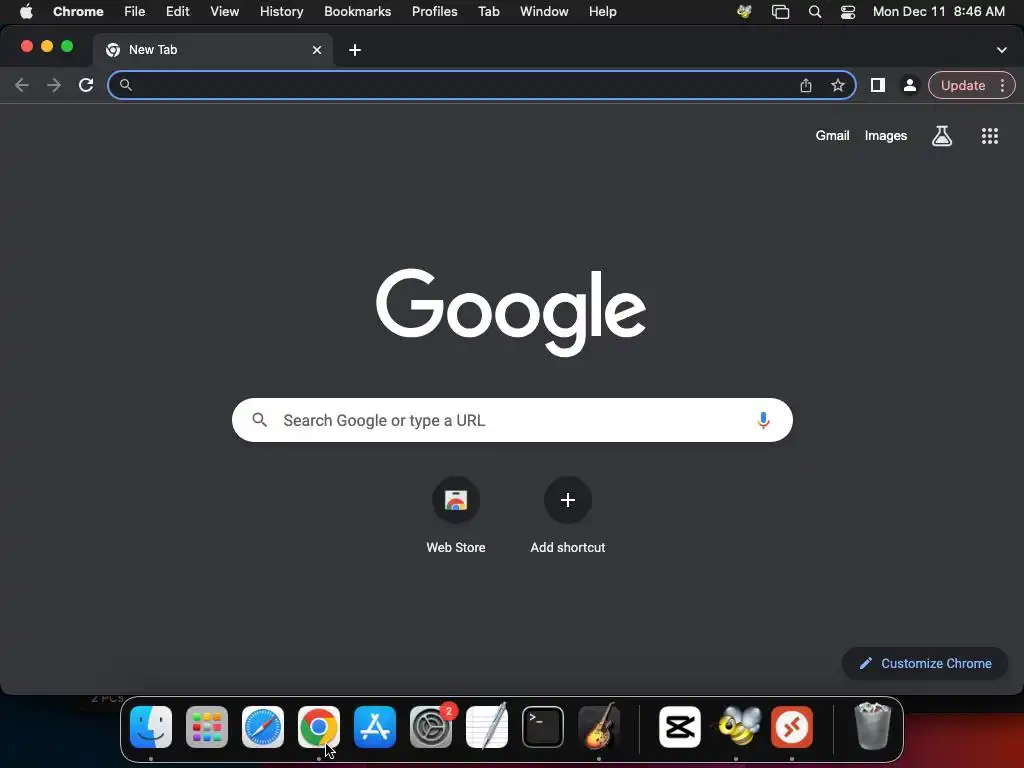Click the bee icon in the menu bar
The height and width of the screenshot is (768, 1024).
click(744, 12)
